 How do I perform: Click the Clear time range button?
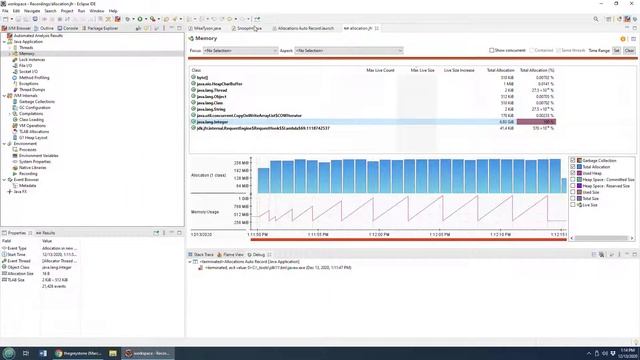(629, 51)
